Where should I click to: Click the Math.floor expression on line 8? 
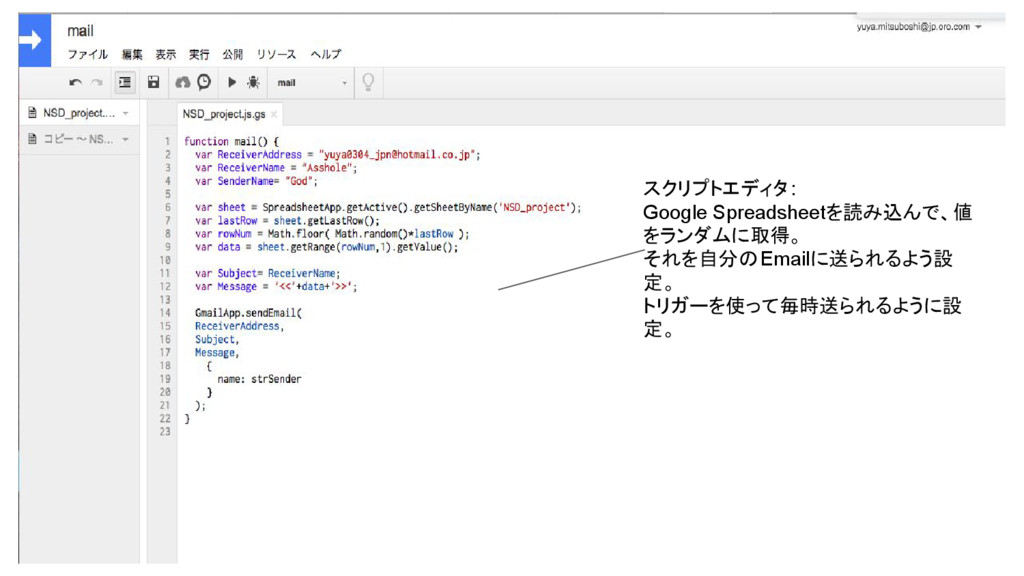[x=368, y=234]
